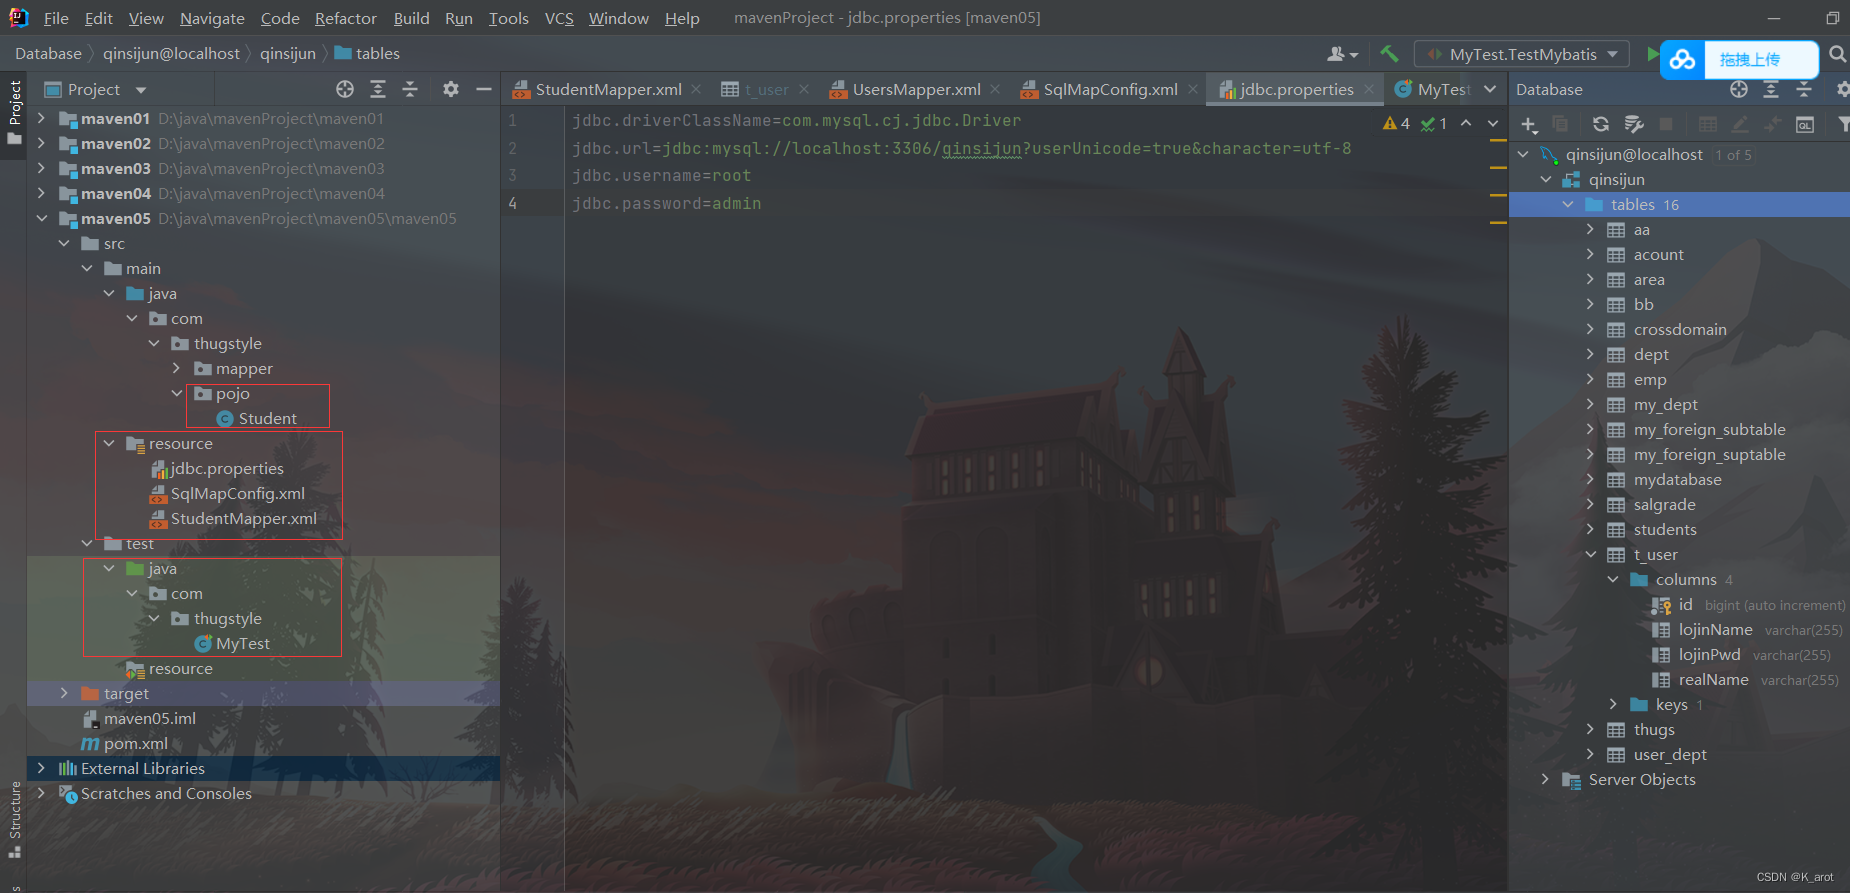Open the Project view type dropdown

click(141, 90)
